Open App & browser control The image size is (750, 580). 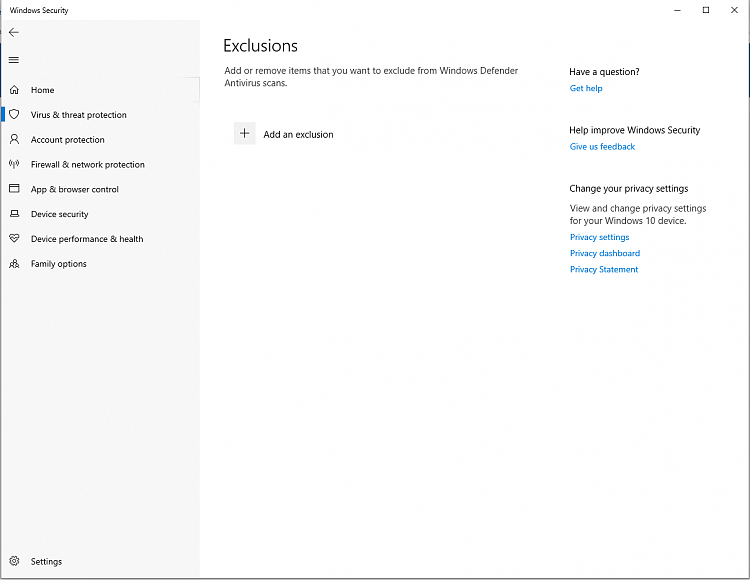click(x=75, y=189)
